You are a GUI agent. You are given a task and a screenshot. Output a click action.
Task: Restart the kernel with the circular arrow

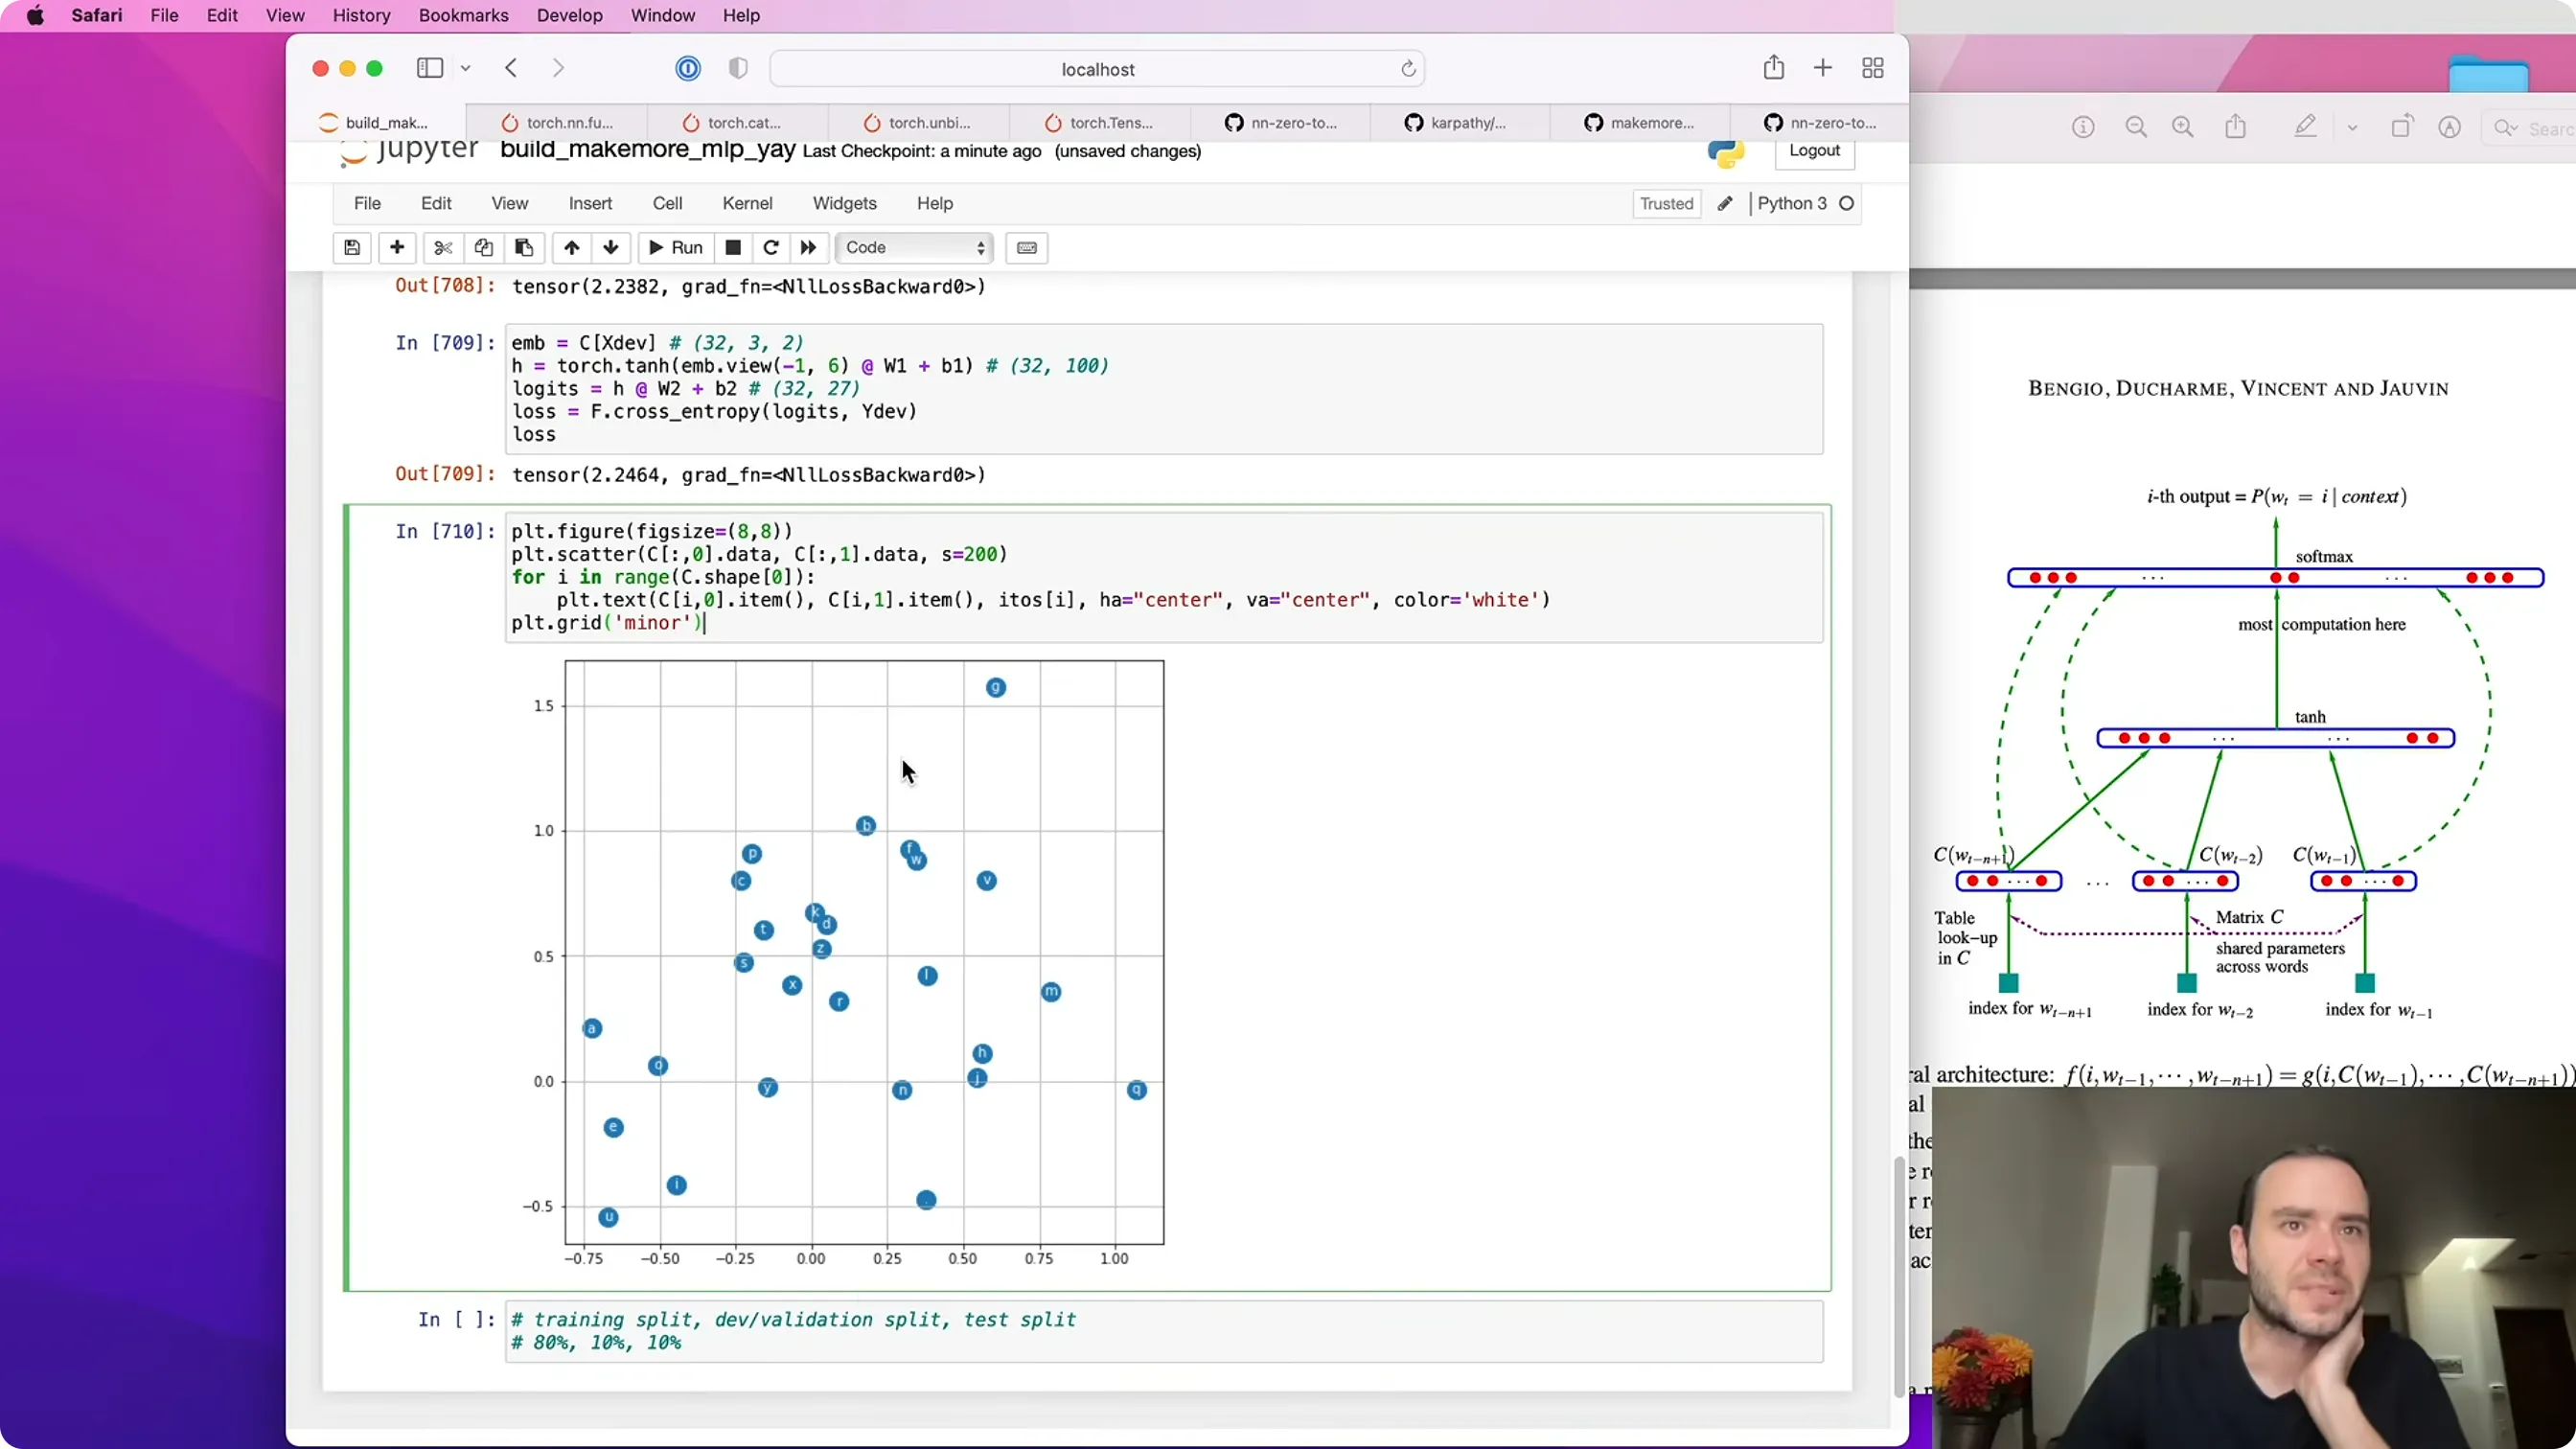point(771,248)
